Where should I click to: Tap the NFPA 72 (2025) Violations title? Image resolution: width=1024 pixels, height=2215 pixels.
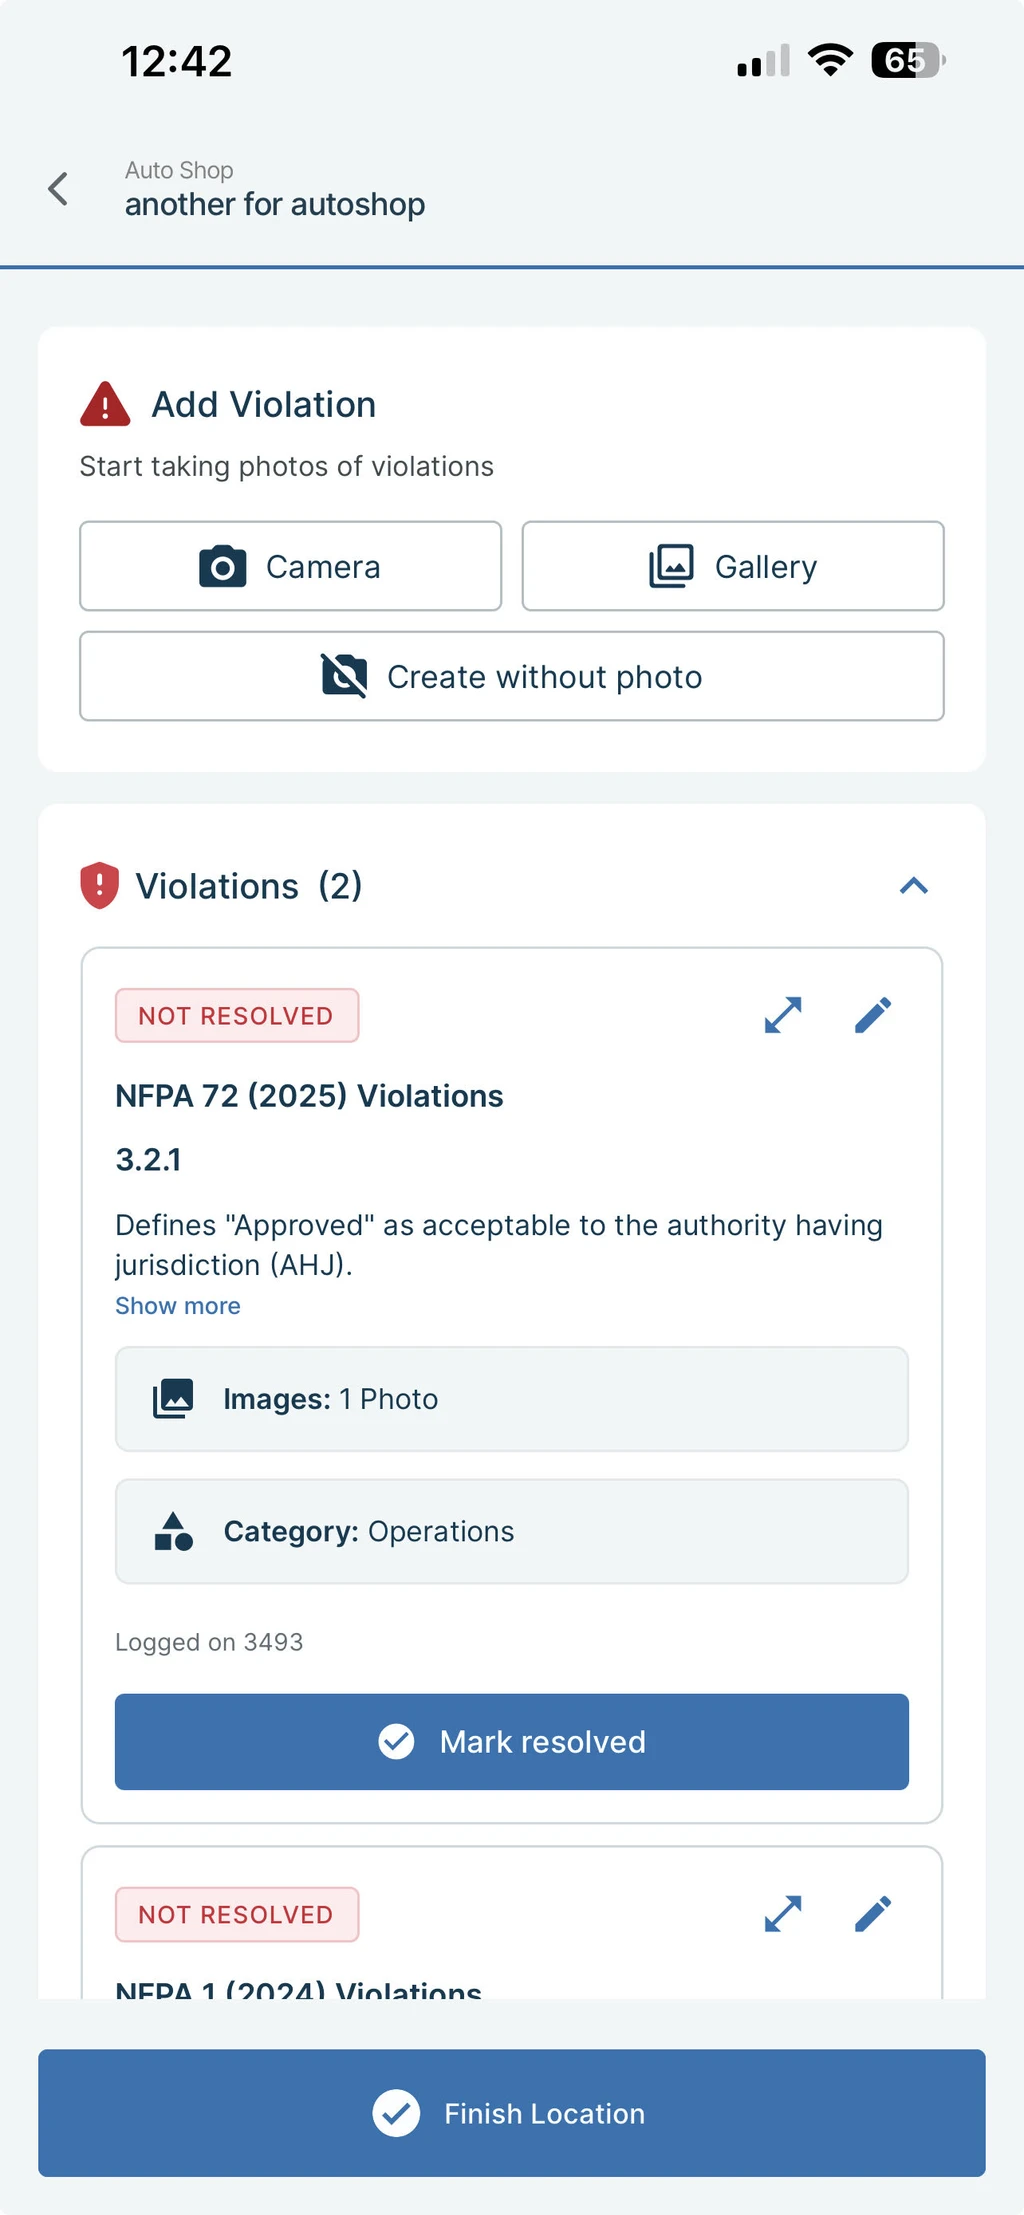pyautogui.click(x=309, y=1096)
